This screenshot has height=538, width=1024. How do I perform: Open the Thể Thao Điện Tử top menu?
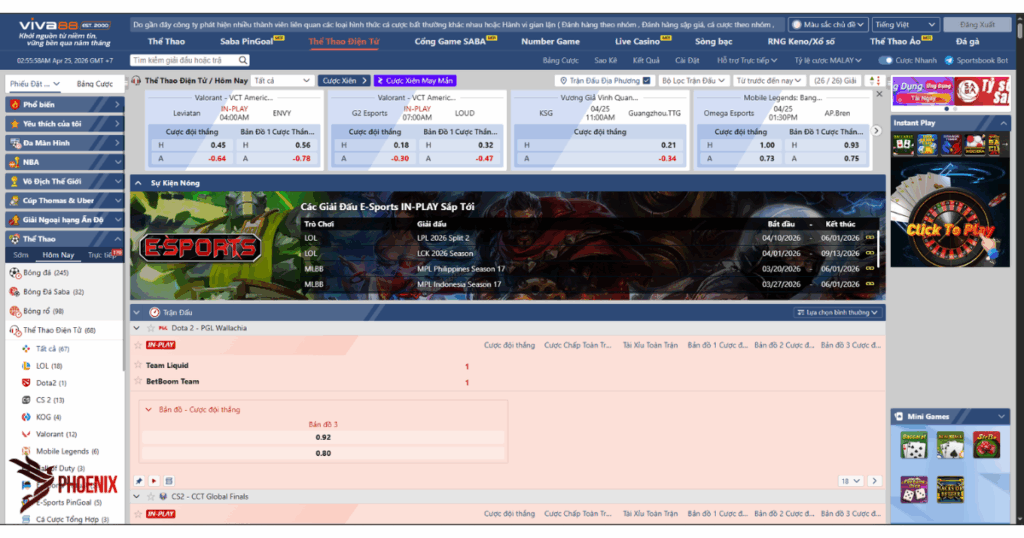pyautogui.click(x=344, y=41)
